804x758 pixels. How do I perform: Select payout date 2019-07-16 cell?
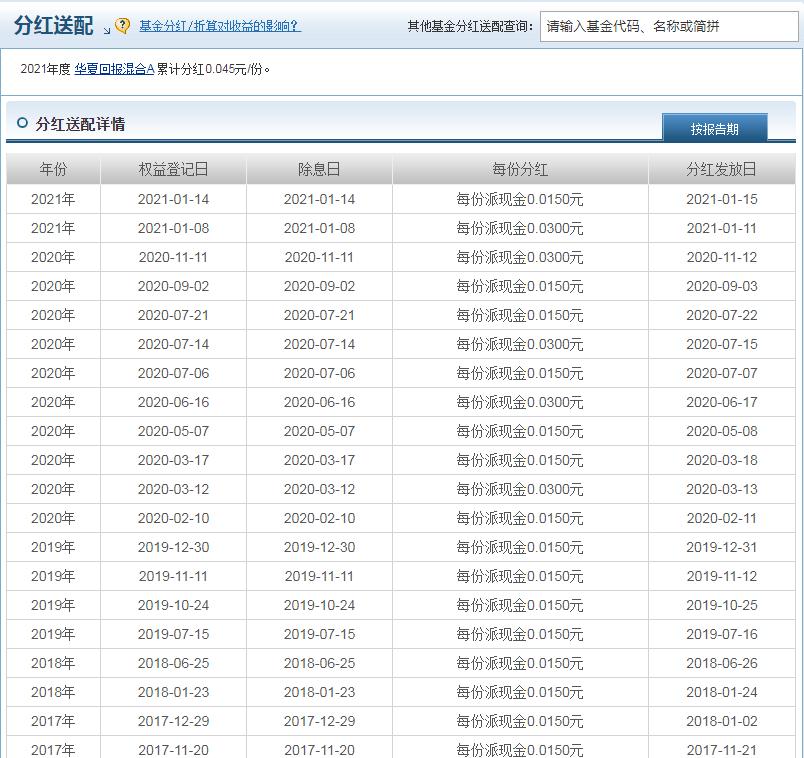[721, 634]
